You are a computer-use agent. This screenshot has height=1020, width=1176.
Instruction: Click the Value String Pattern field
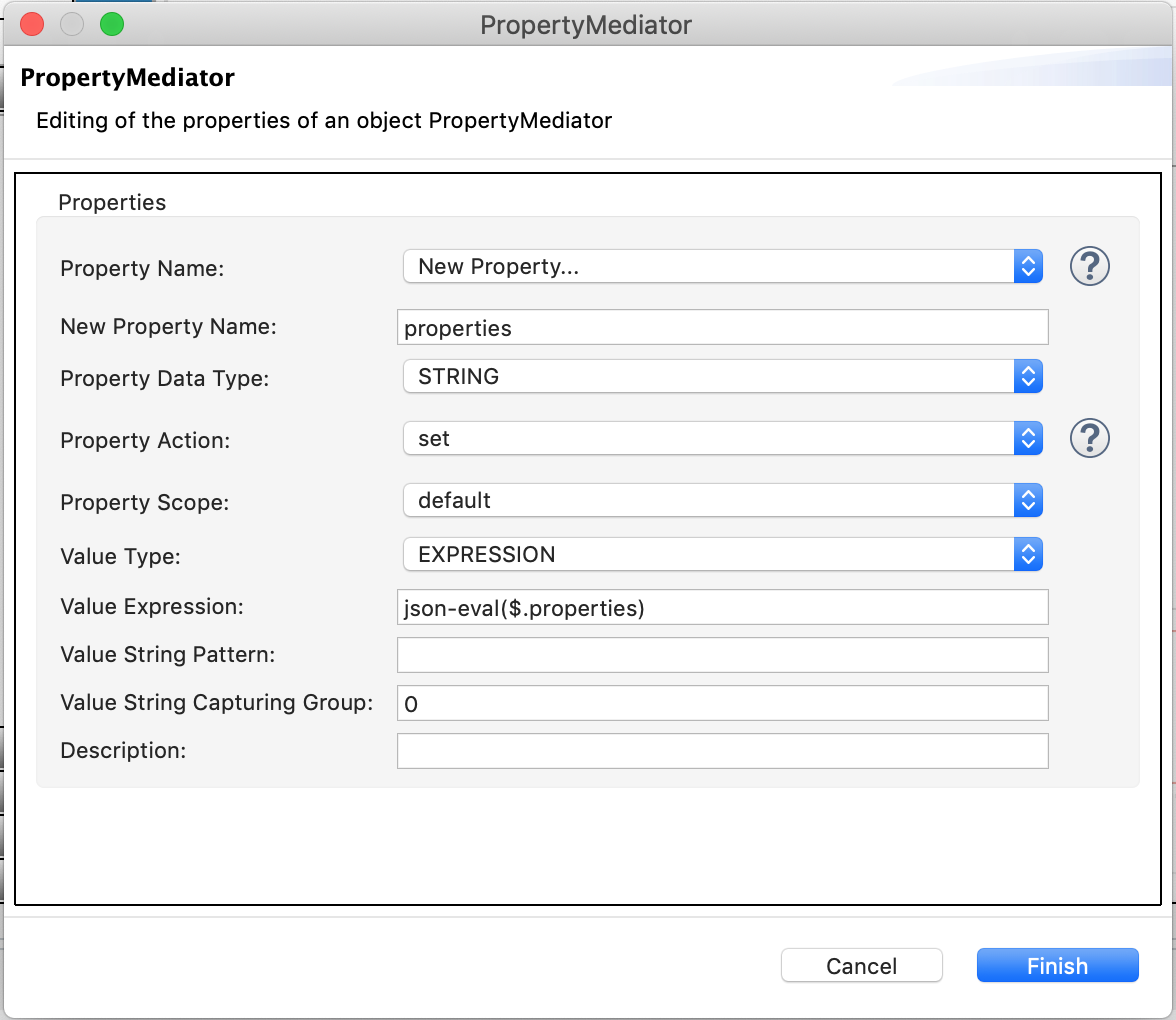tap(722, 656)
